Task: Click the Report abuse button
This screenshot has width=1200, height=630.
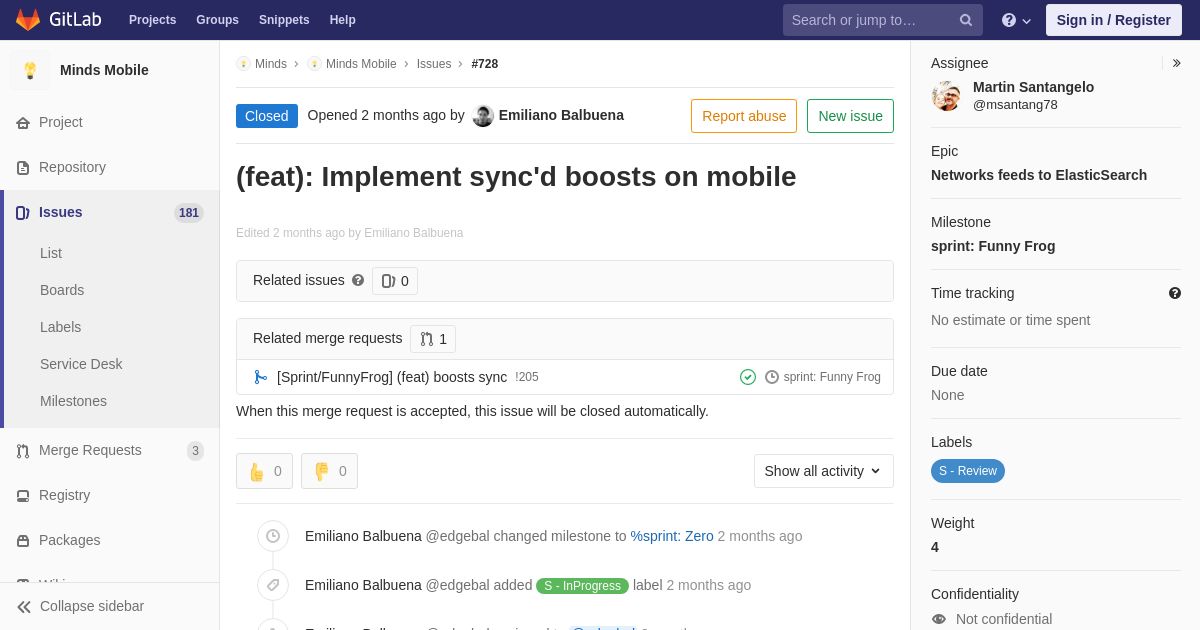Action: coord(743,116)
